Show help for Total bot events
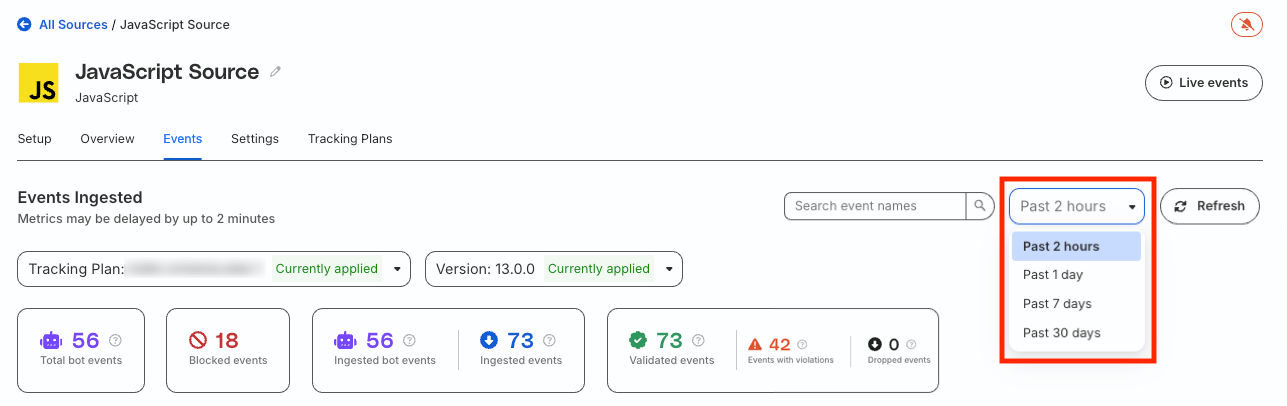The width and height of the screenshot is (1287, 406). point(115,340)
